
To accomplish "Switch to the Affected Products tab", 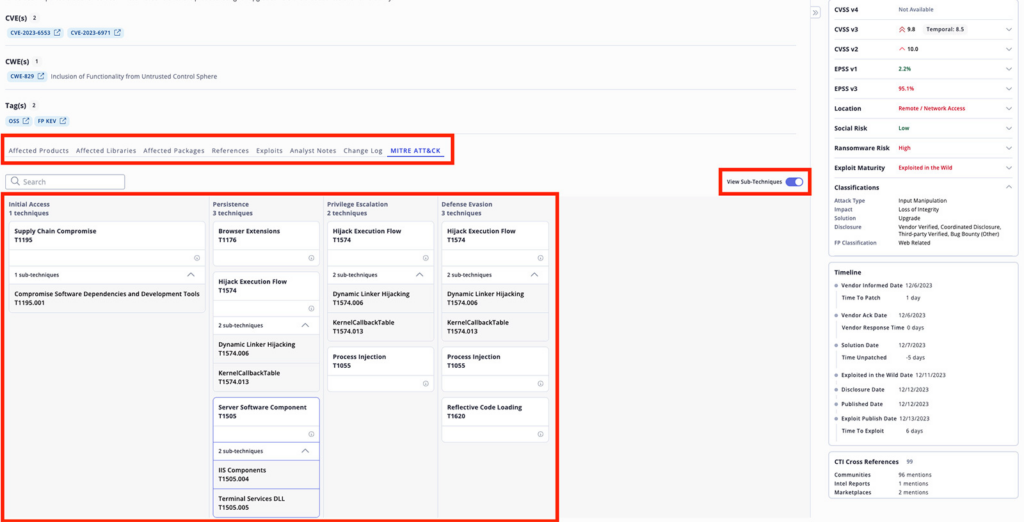I will 38,151.
